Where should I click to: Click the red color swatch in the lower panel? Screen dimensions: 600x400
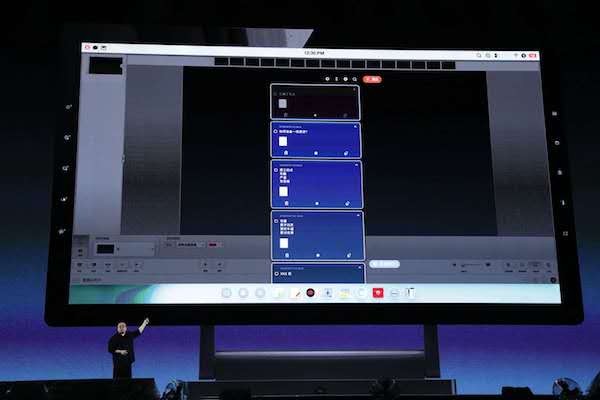[213, 245]
